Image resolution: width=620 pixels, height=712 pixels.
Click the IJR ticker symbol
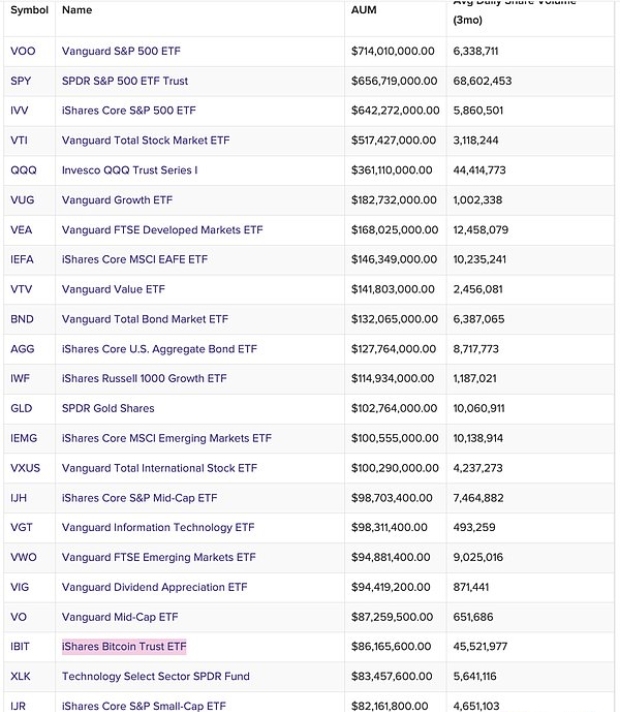click(18, 706)
